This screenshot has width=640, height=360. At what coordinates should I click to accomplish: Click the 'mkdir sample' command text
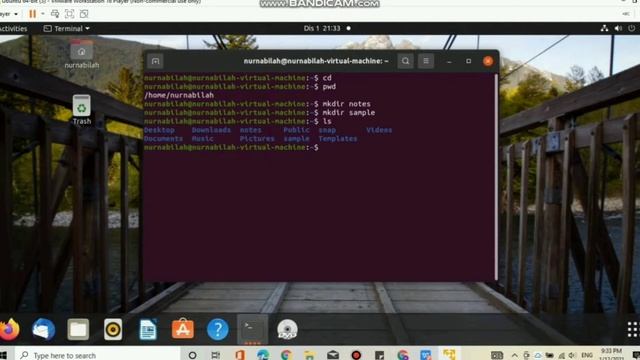pos(349,113)
